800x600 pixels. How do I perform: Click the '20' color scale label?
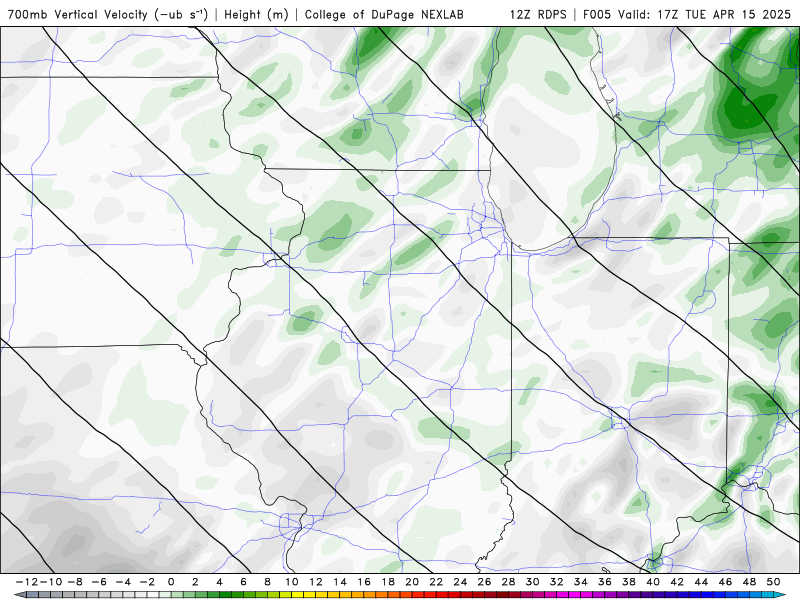point(412,582)
